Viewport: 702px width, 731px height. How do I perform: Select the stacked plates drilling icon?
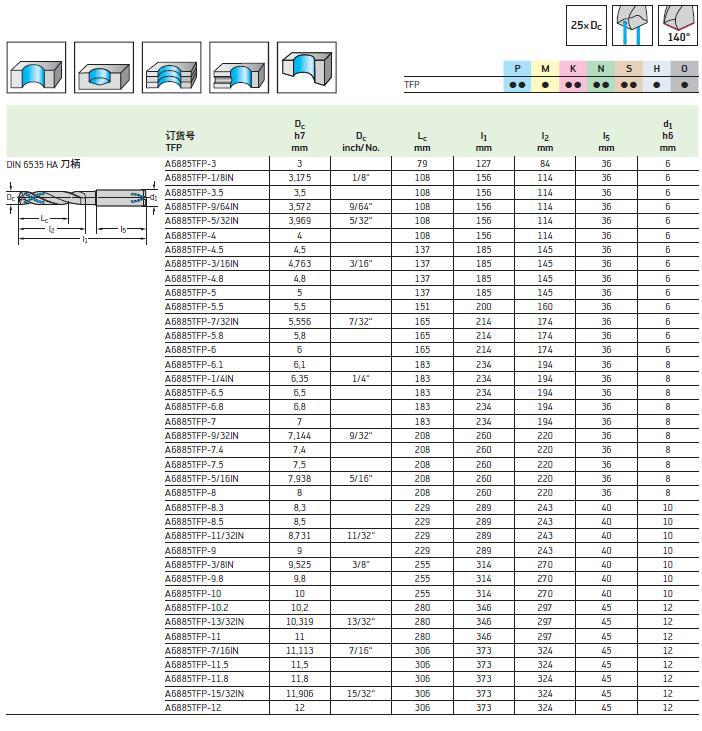click(172, 68)
